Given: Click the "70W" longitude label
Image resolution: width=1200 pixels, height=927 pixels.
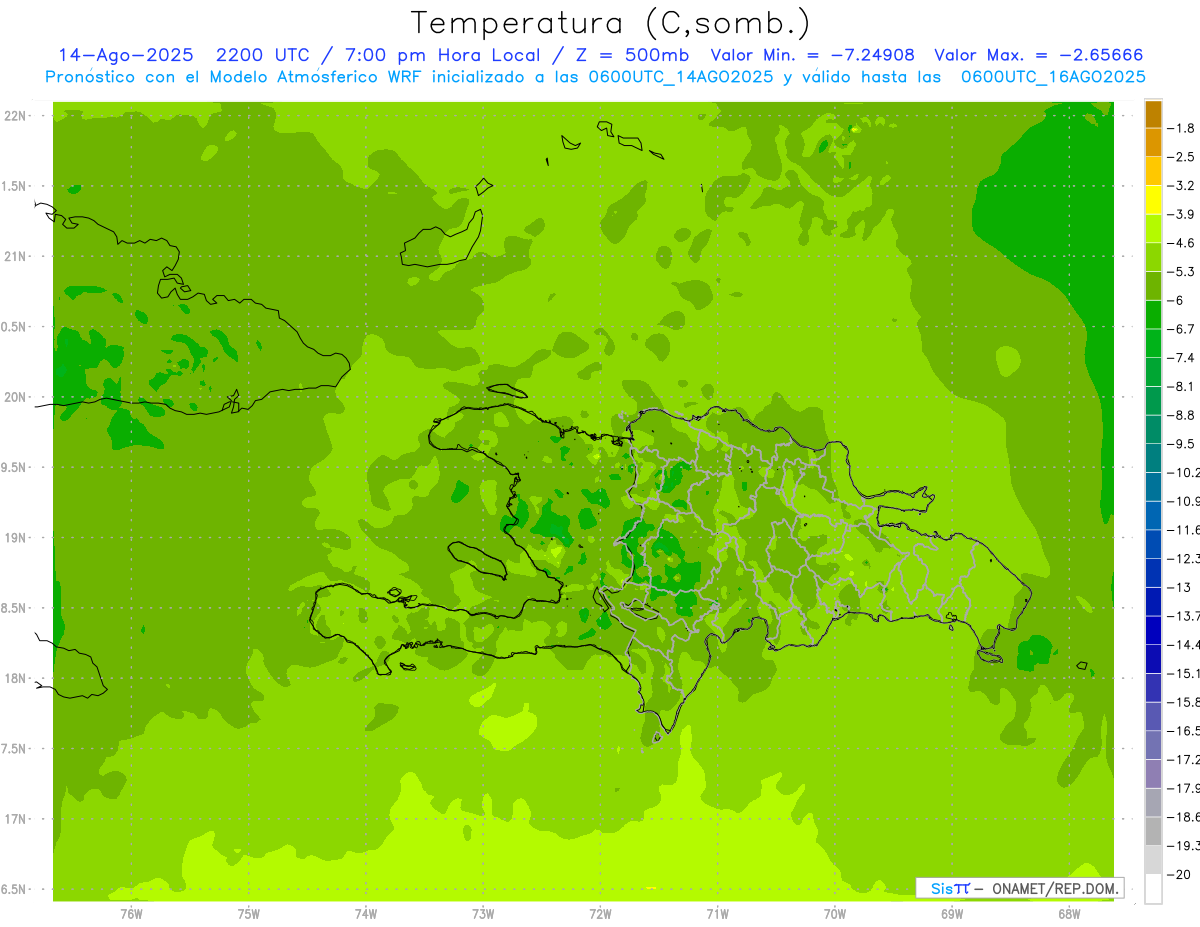Looking at the screenshot, I should [835, 914].
